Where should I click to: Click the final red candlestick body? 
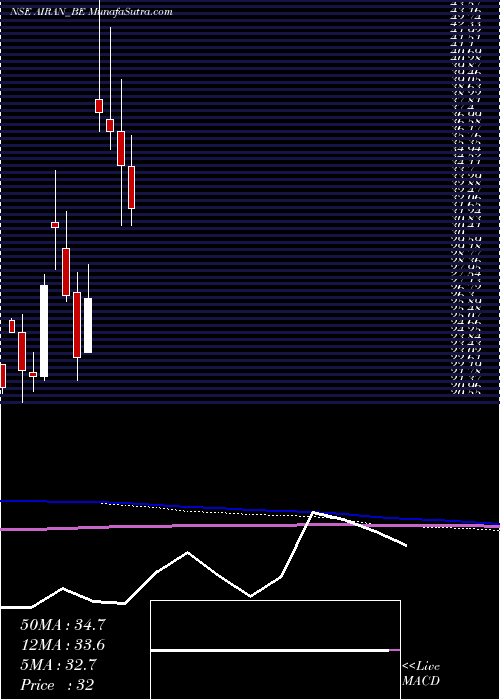point(131,187)
